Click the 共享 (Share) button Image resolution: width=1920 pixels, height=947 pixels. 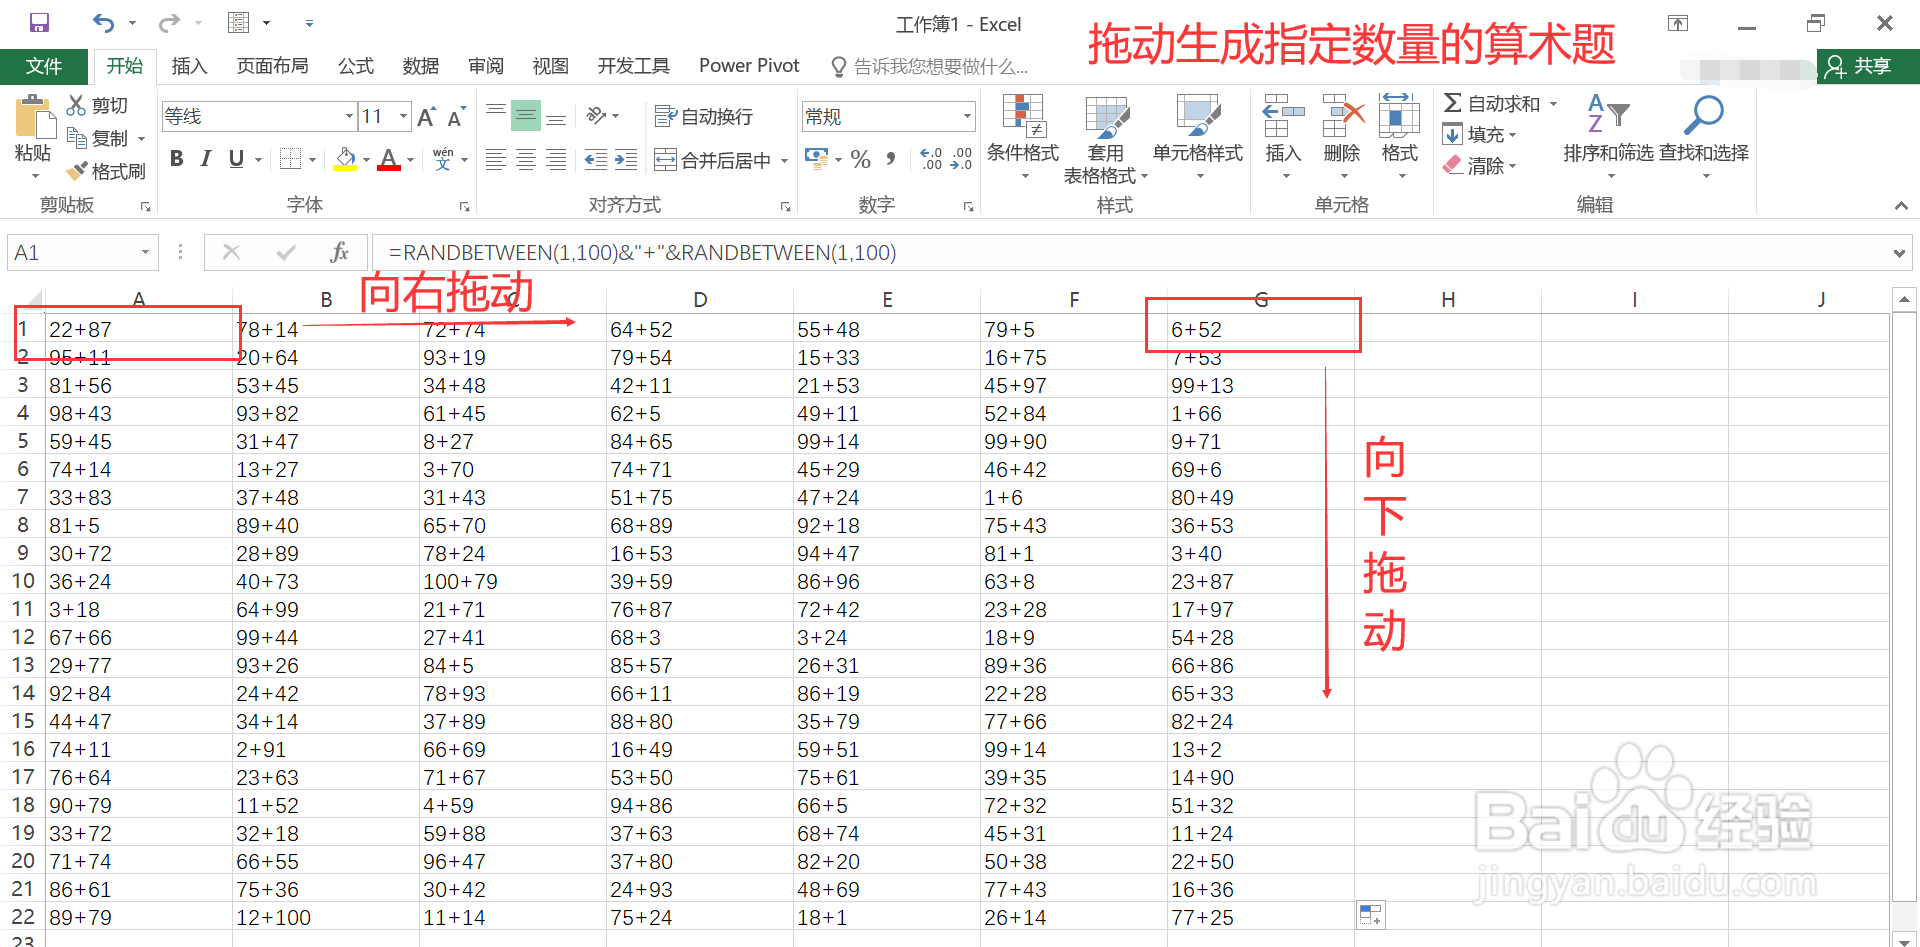pyautogui.click(x=1866, y=66)
